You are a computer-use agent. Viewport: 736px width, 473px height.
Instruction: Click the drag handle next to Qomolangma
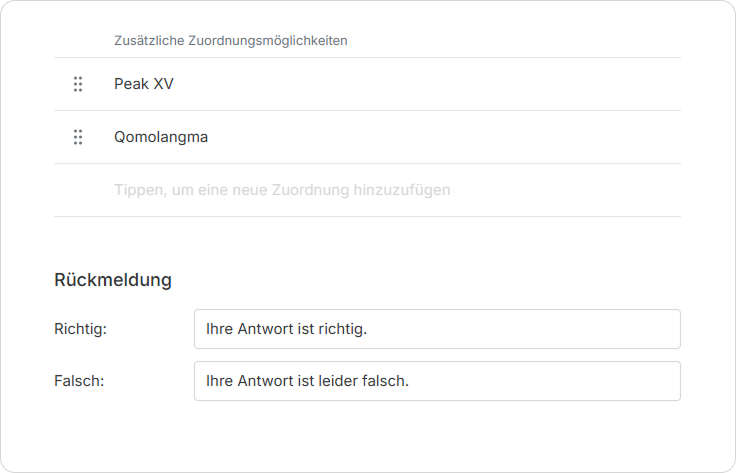(78, 137)
